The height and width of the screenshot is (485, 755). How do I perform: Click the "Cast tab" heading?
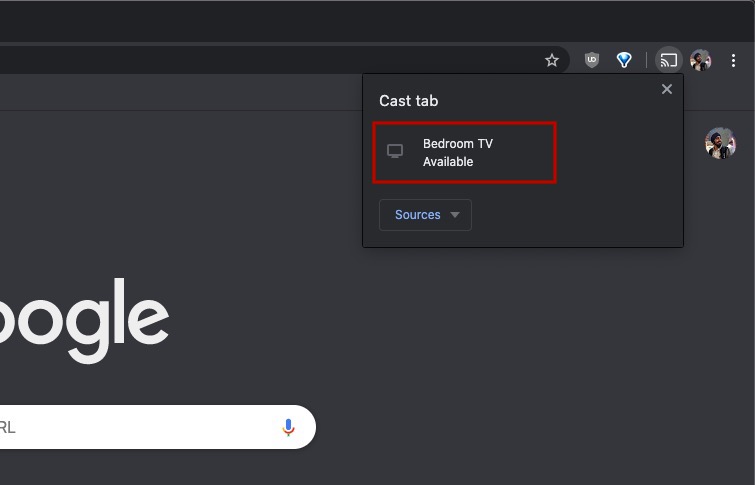(x=408, y=101)
